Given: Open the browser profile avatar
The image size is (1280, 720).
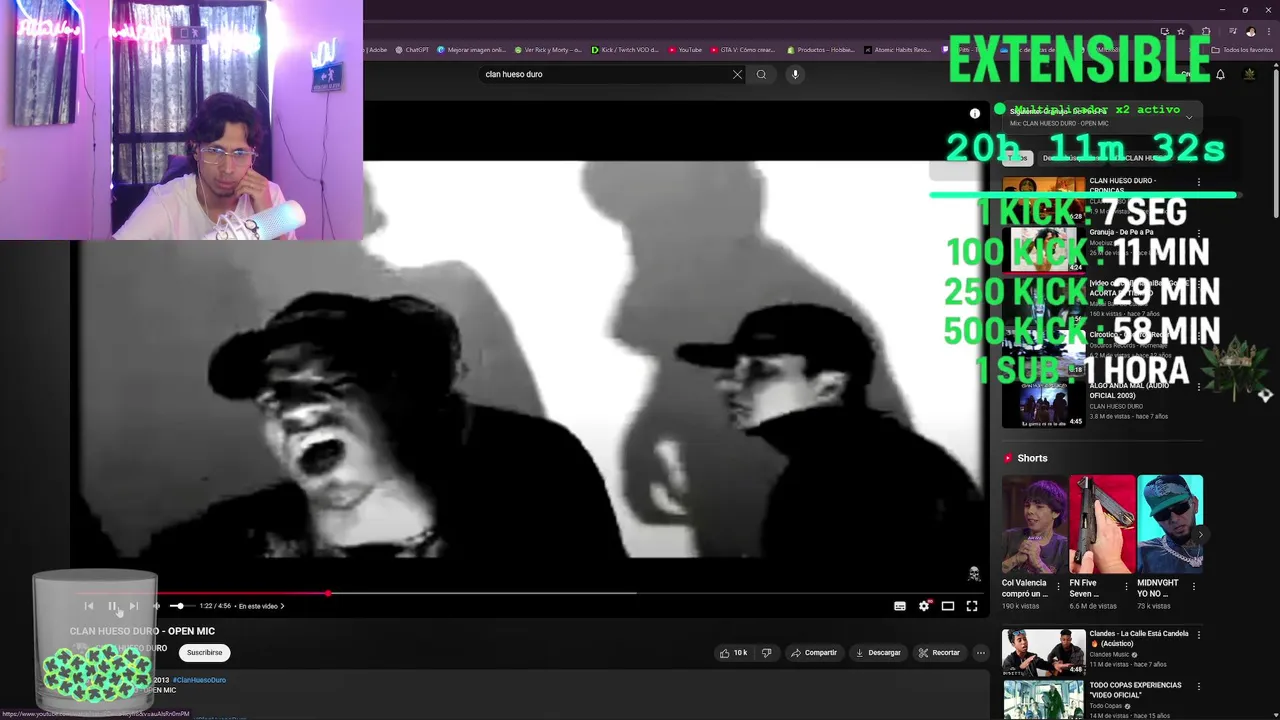Looking at the screenshot, I should (1250, 31).
